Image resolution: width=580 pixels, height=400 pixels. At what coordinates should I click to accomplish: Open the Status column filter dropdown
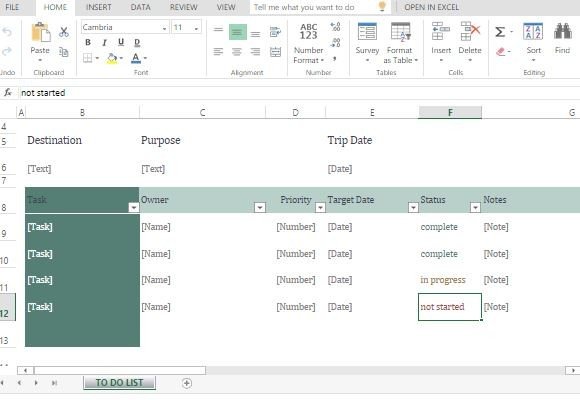(x=475, y=208)
